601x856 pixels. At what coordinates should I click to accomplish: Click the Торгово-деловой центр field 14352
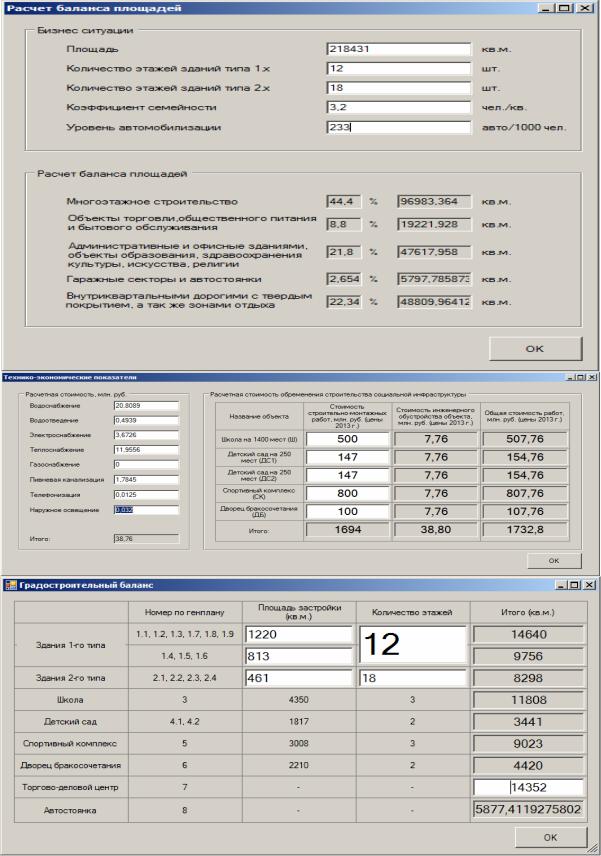click(528, 787)
